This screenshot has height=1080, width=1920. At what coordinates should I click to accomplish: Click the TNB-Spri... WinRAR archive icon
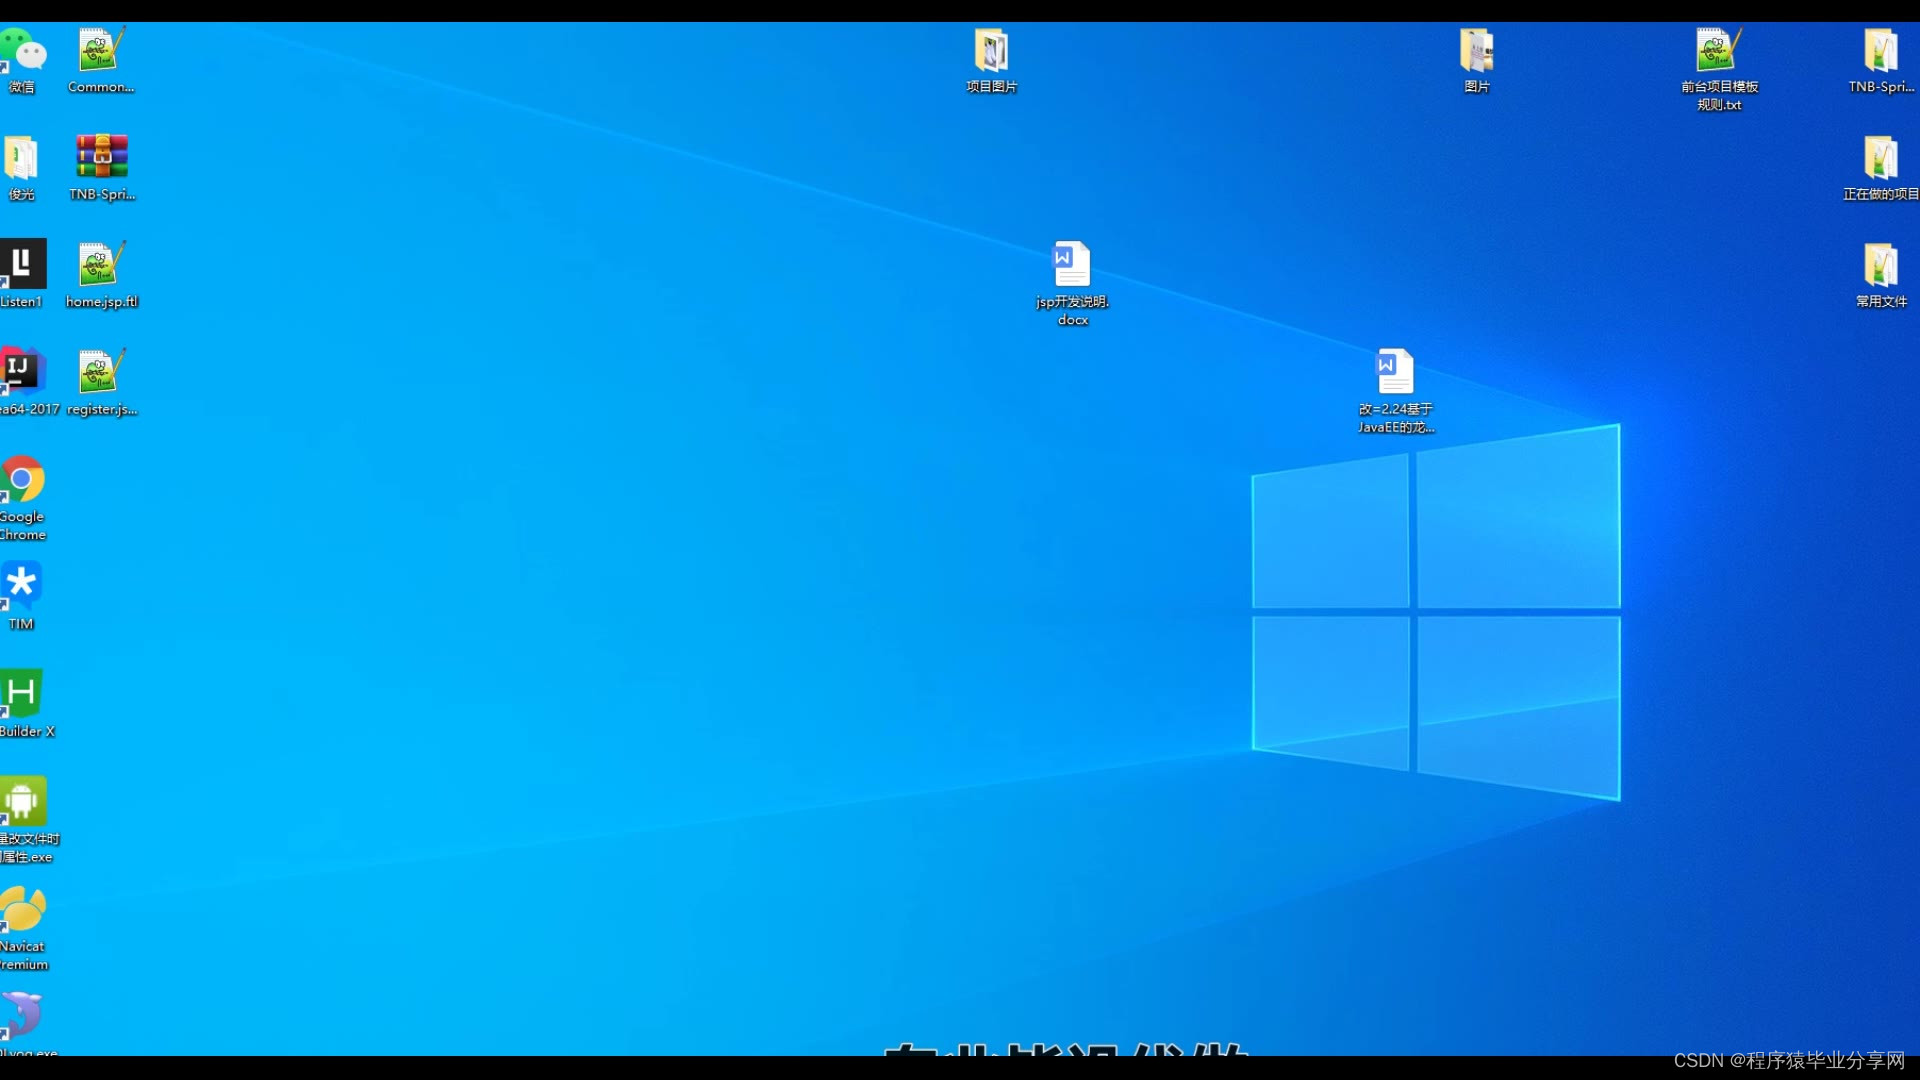click(101, 158)
